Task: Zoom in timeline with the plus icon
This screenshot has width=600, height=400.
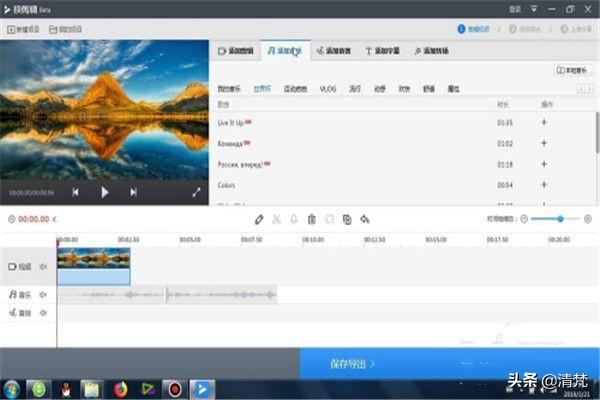Action: [x=588, y=219]
